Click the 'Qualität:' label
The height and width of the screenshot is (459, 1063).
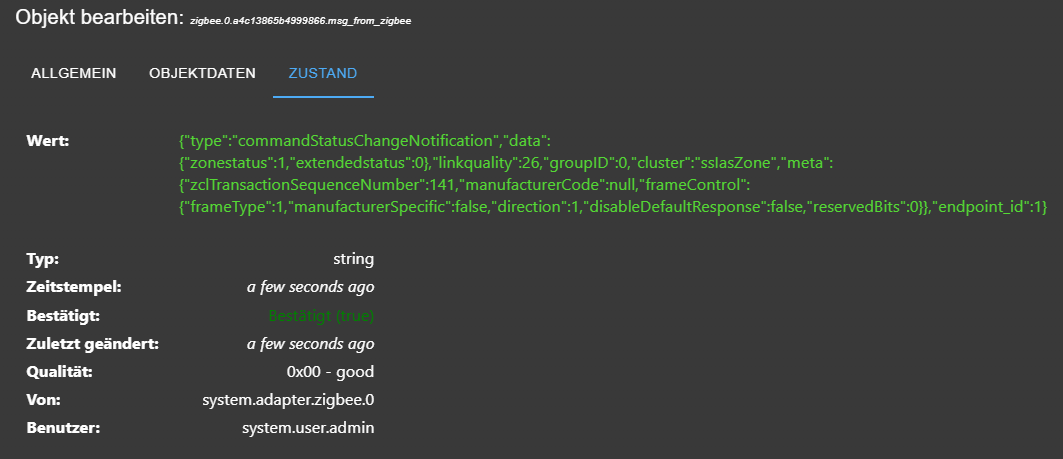click(x=59, y=372)
